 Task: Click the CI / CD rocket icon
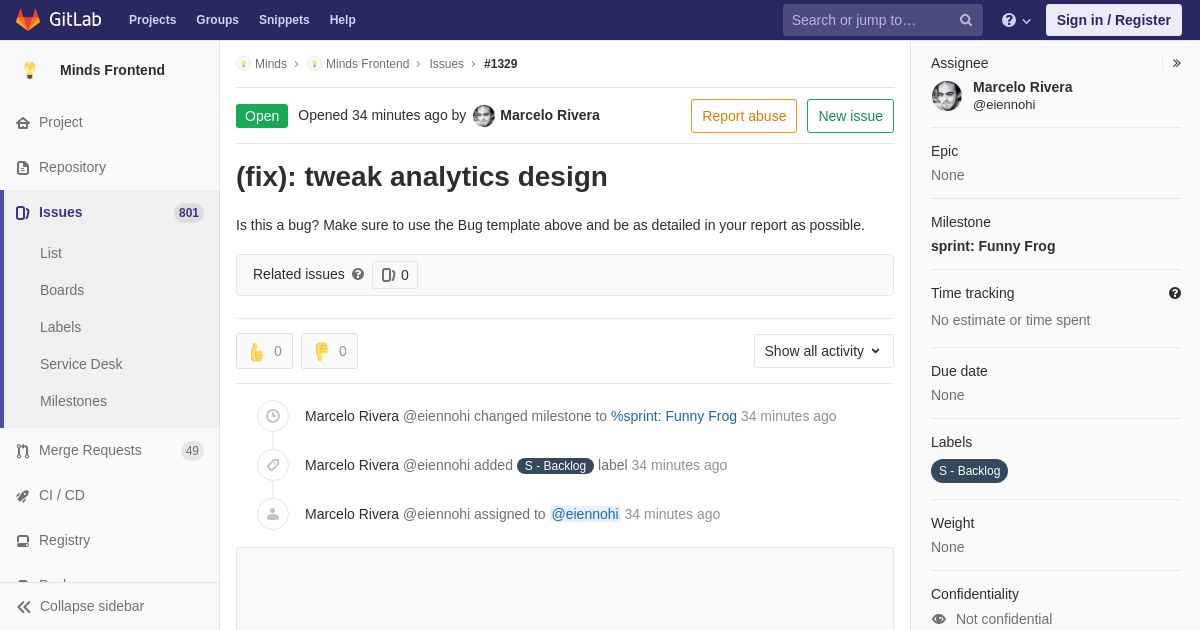[23, 496]
